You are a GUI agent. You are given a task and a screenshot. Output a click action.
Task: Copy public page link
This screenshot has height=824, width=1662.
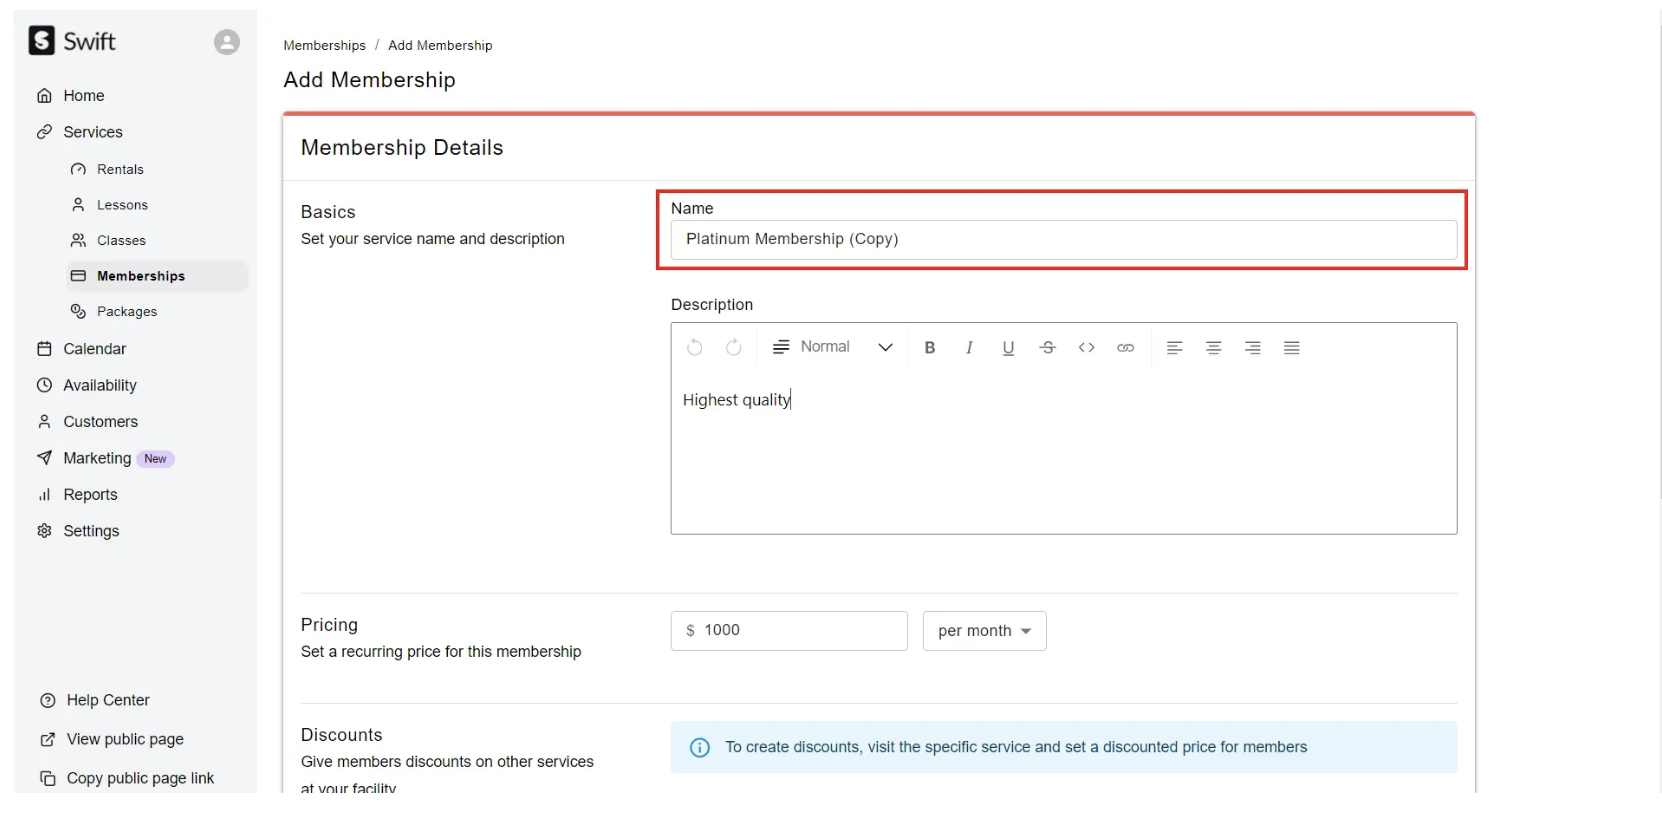coord(140,778)
